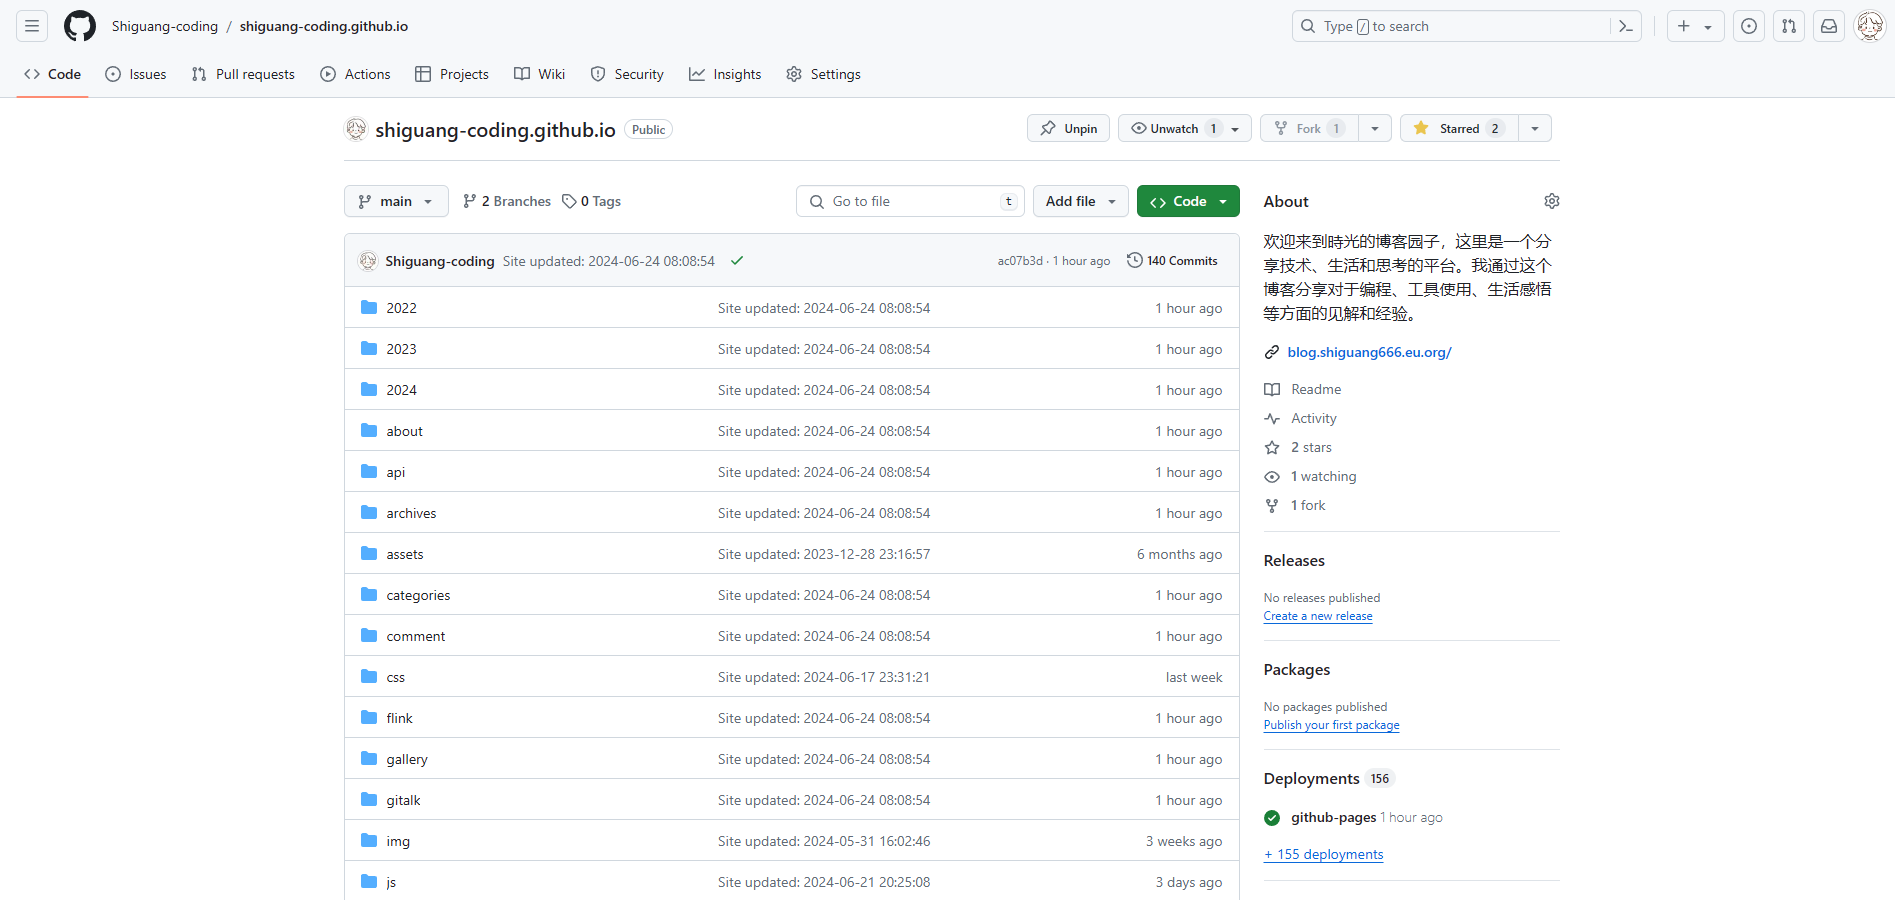Image resolution: width=1895 pixels, height=900 pixels.
Task: Visit blog.shiguang666.eu.org link
Action: point(1369,352)
